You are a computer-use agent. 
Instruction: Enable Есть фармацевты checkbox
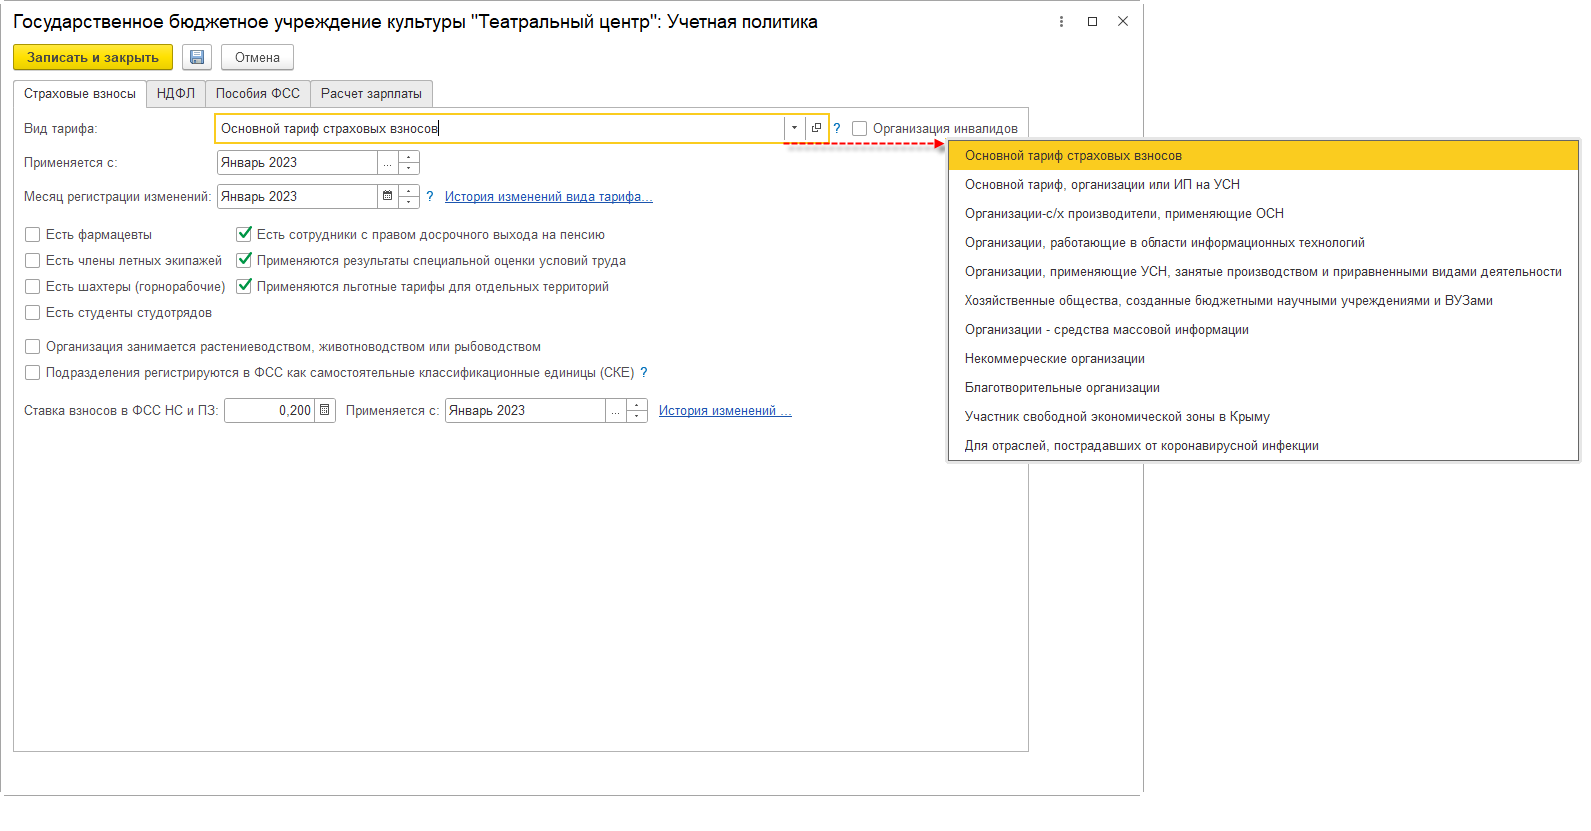[33, 234]
